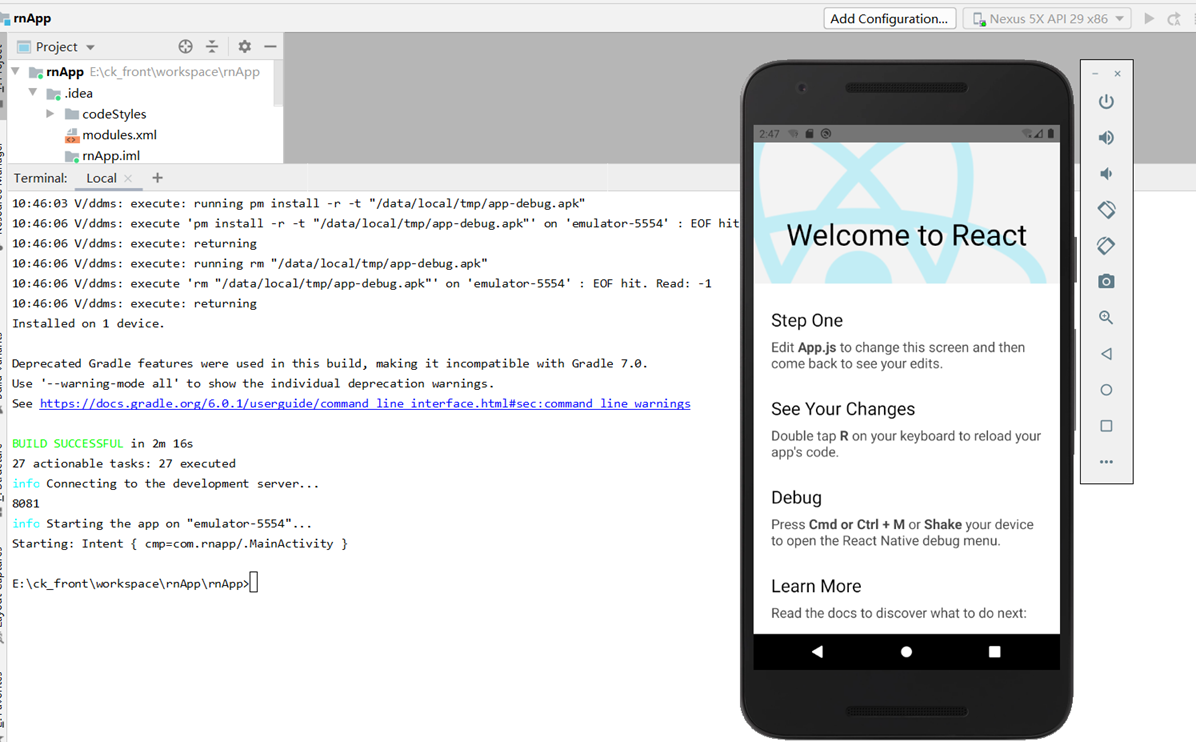Click rnApp title in breadcrumb bar

click(32, 18)
